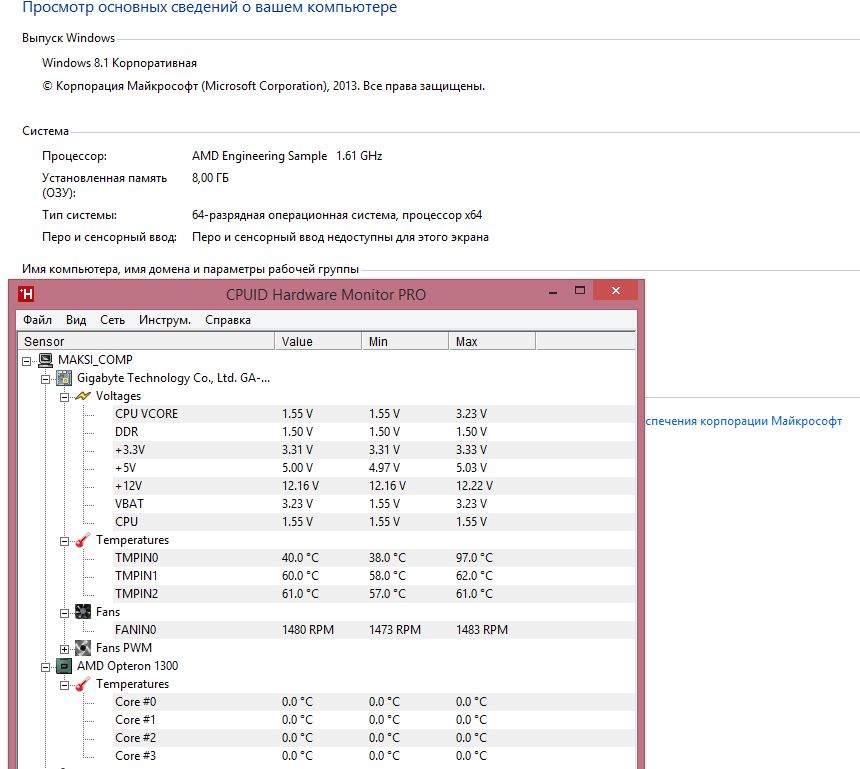Select the +5V voltage row
Viewport: 860px width, 769px height.
(x=374, y=468)
